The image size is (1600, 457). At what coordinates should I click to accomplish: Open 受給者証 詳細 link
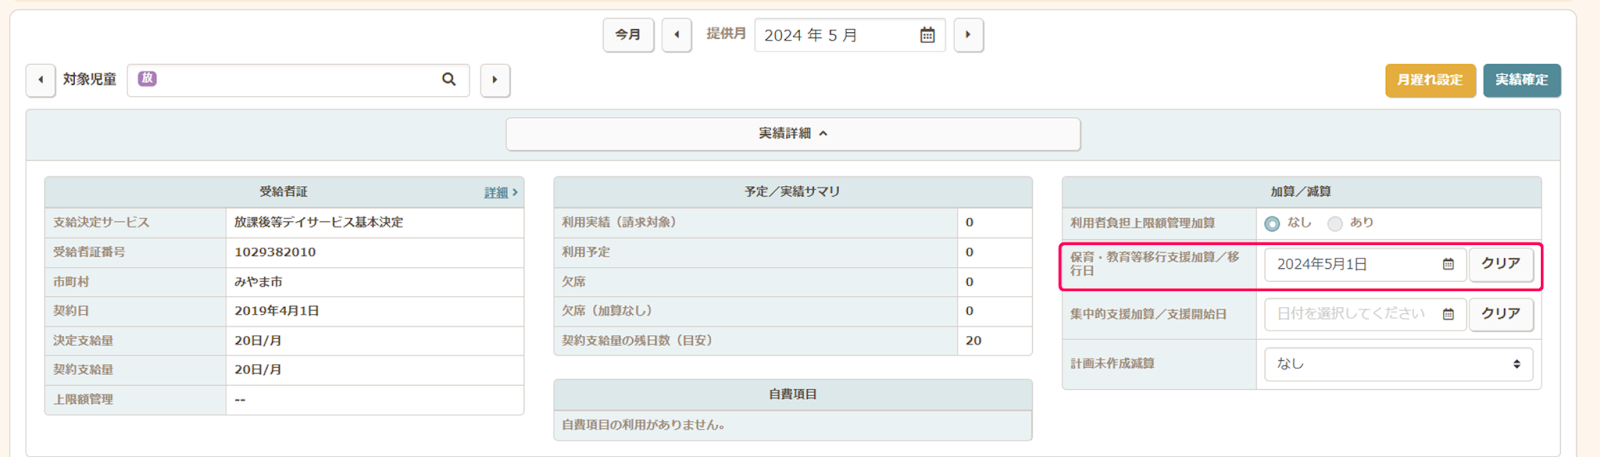coord(499,192)
